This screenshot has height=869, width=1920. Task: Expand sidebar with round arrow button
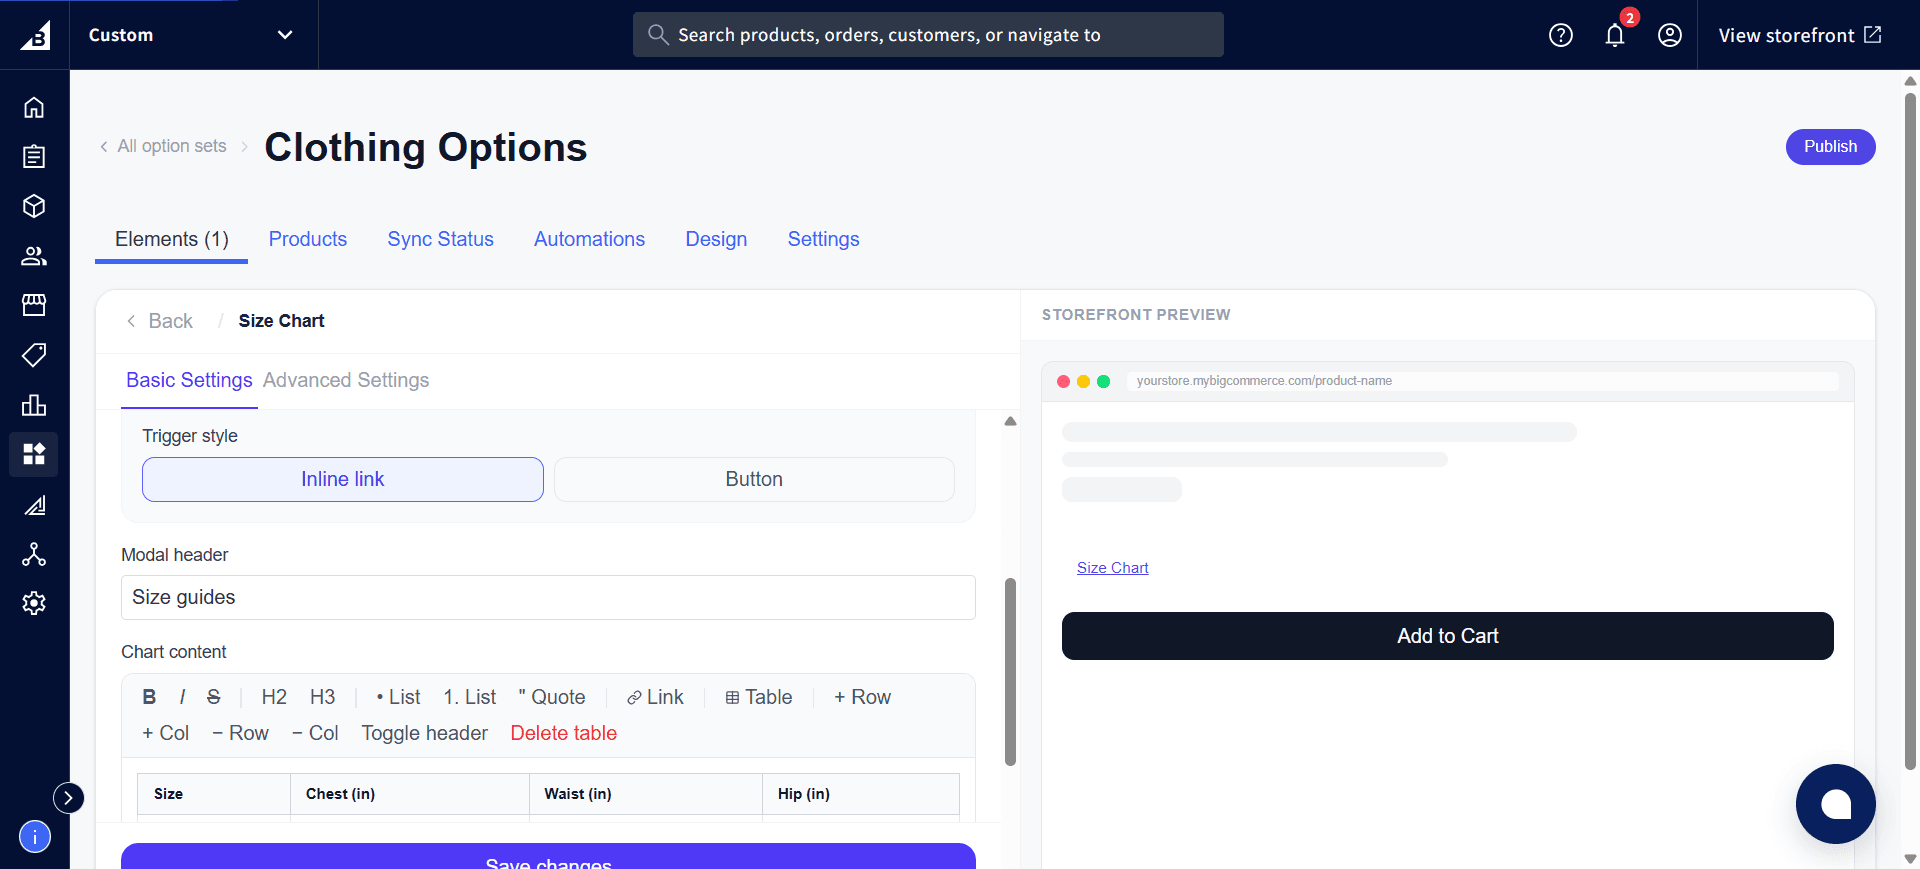68,797
